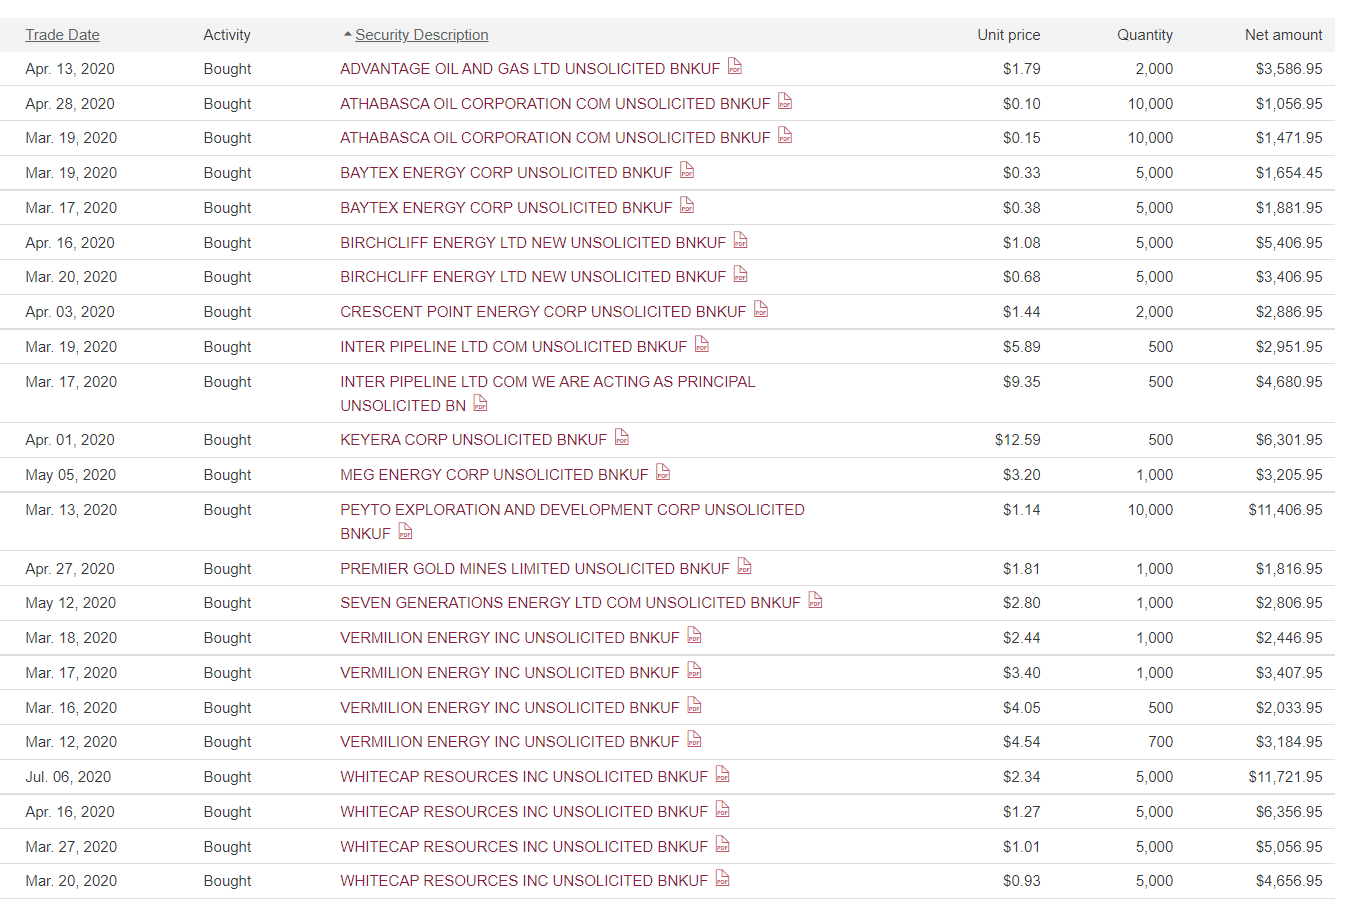Open PDF icon for Inter Pipeline $5.89 trade

(702, 345)
